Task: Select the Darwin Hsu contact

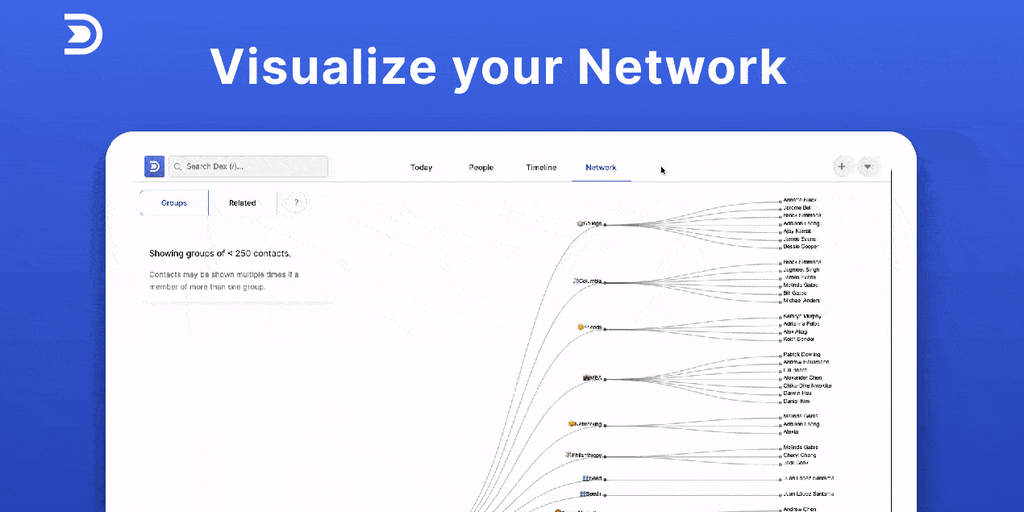Action: tap(797, 393)
